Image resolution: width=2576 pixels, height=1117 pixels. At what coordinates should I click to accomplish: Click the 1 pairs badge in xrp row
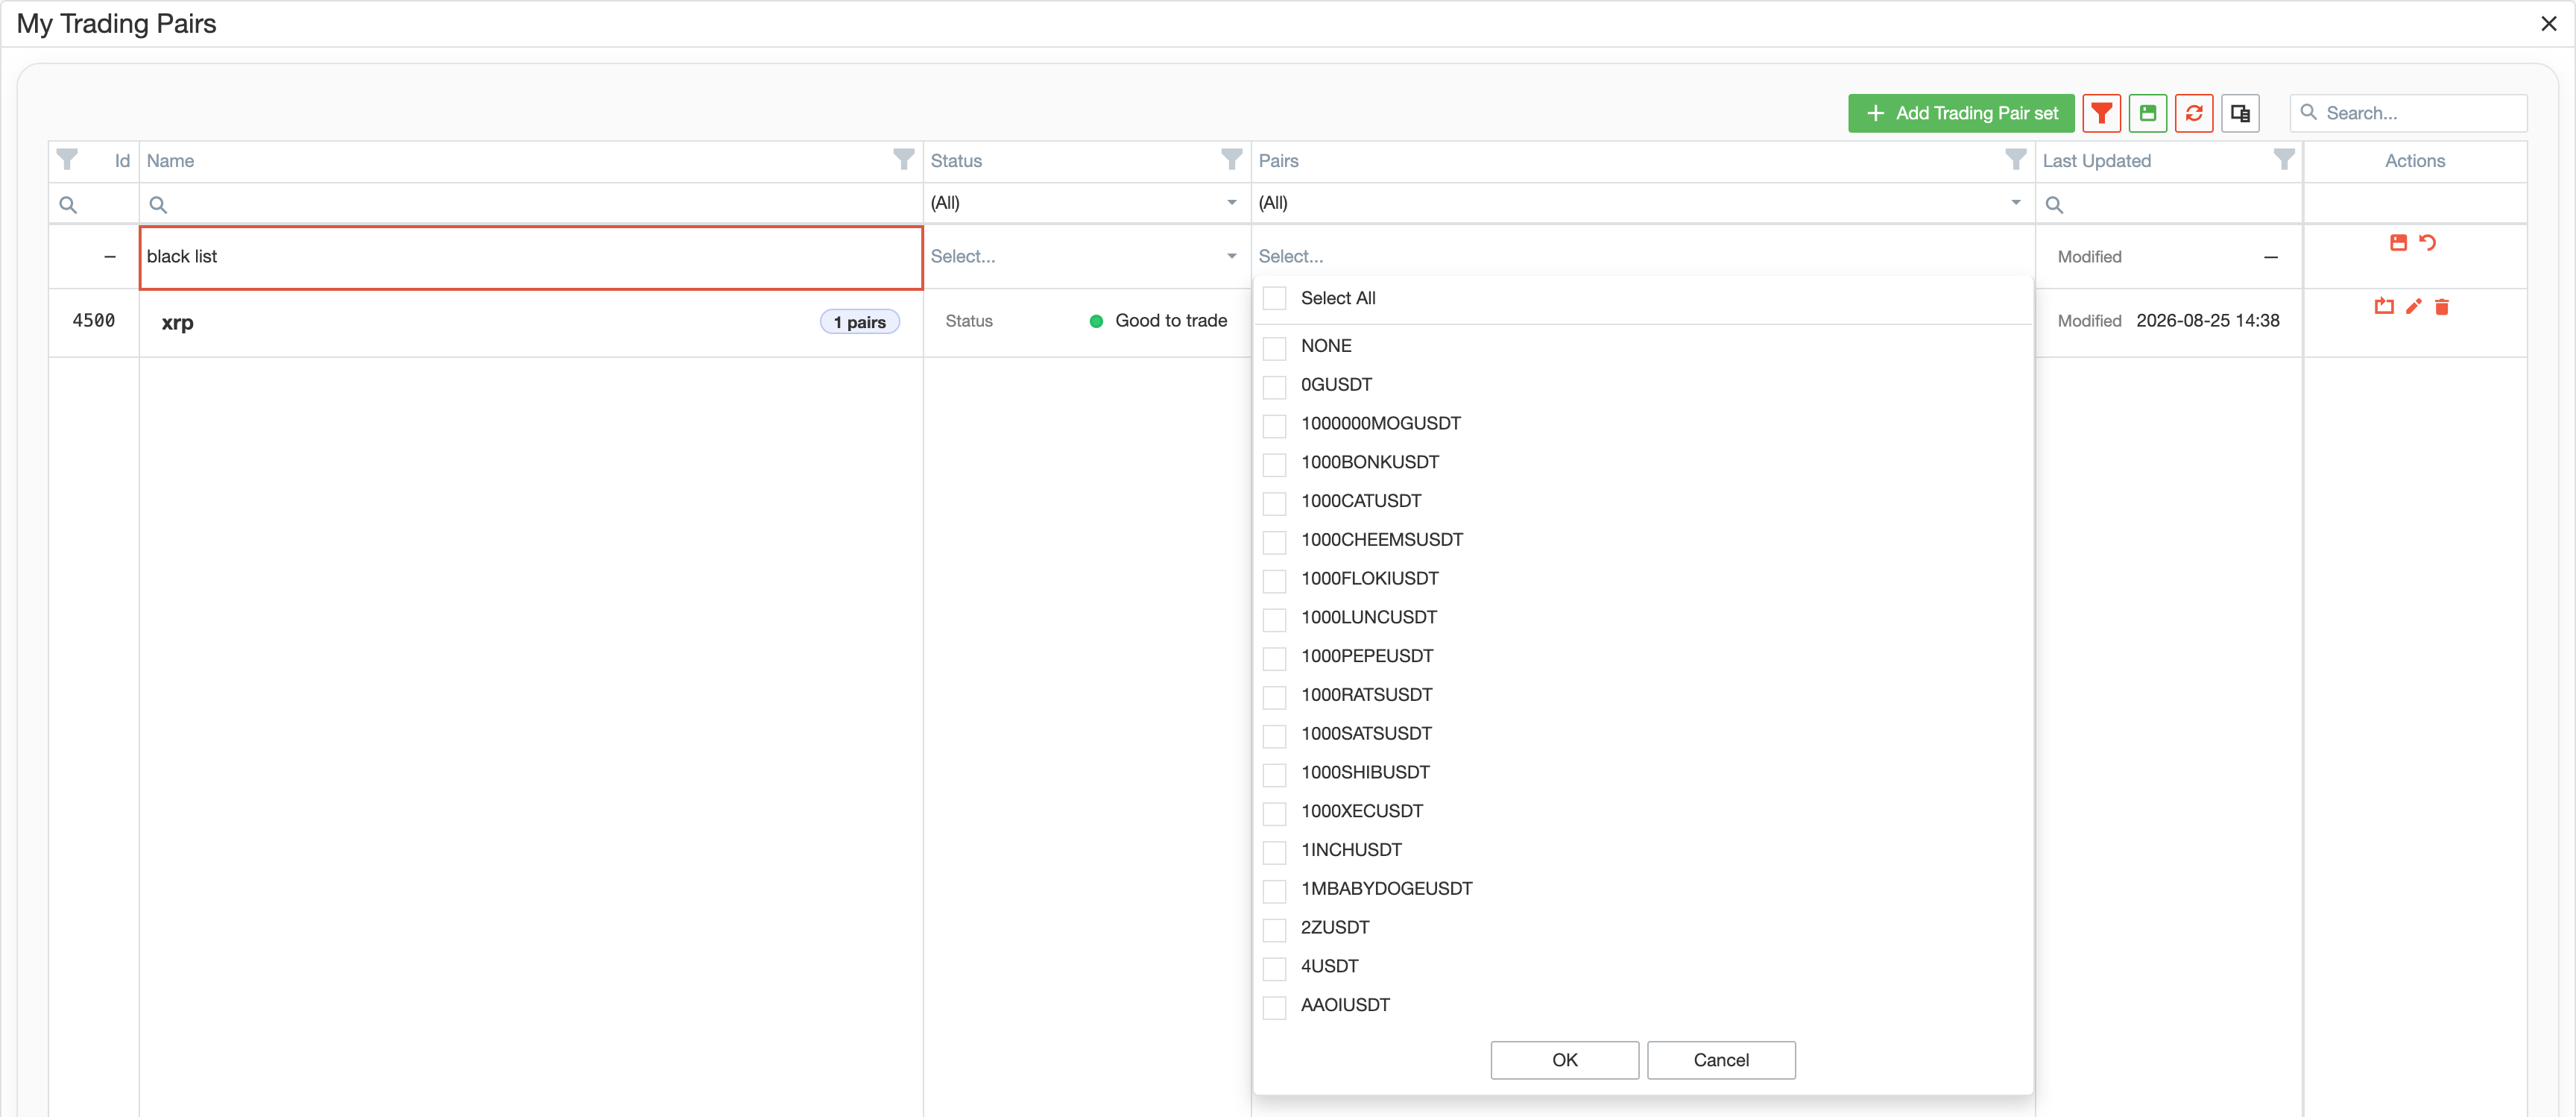859,322
